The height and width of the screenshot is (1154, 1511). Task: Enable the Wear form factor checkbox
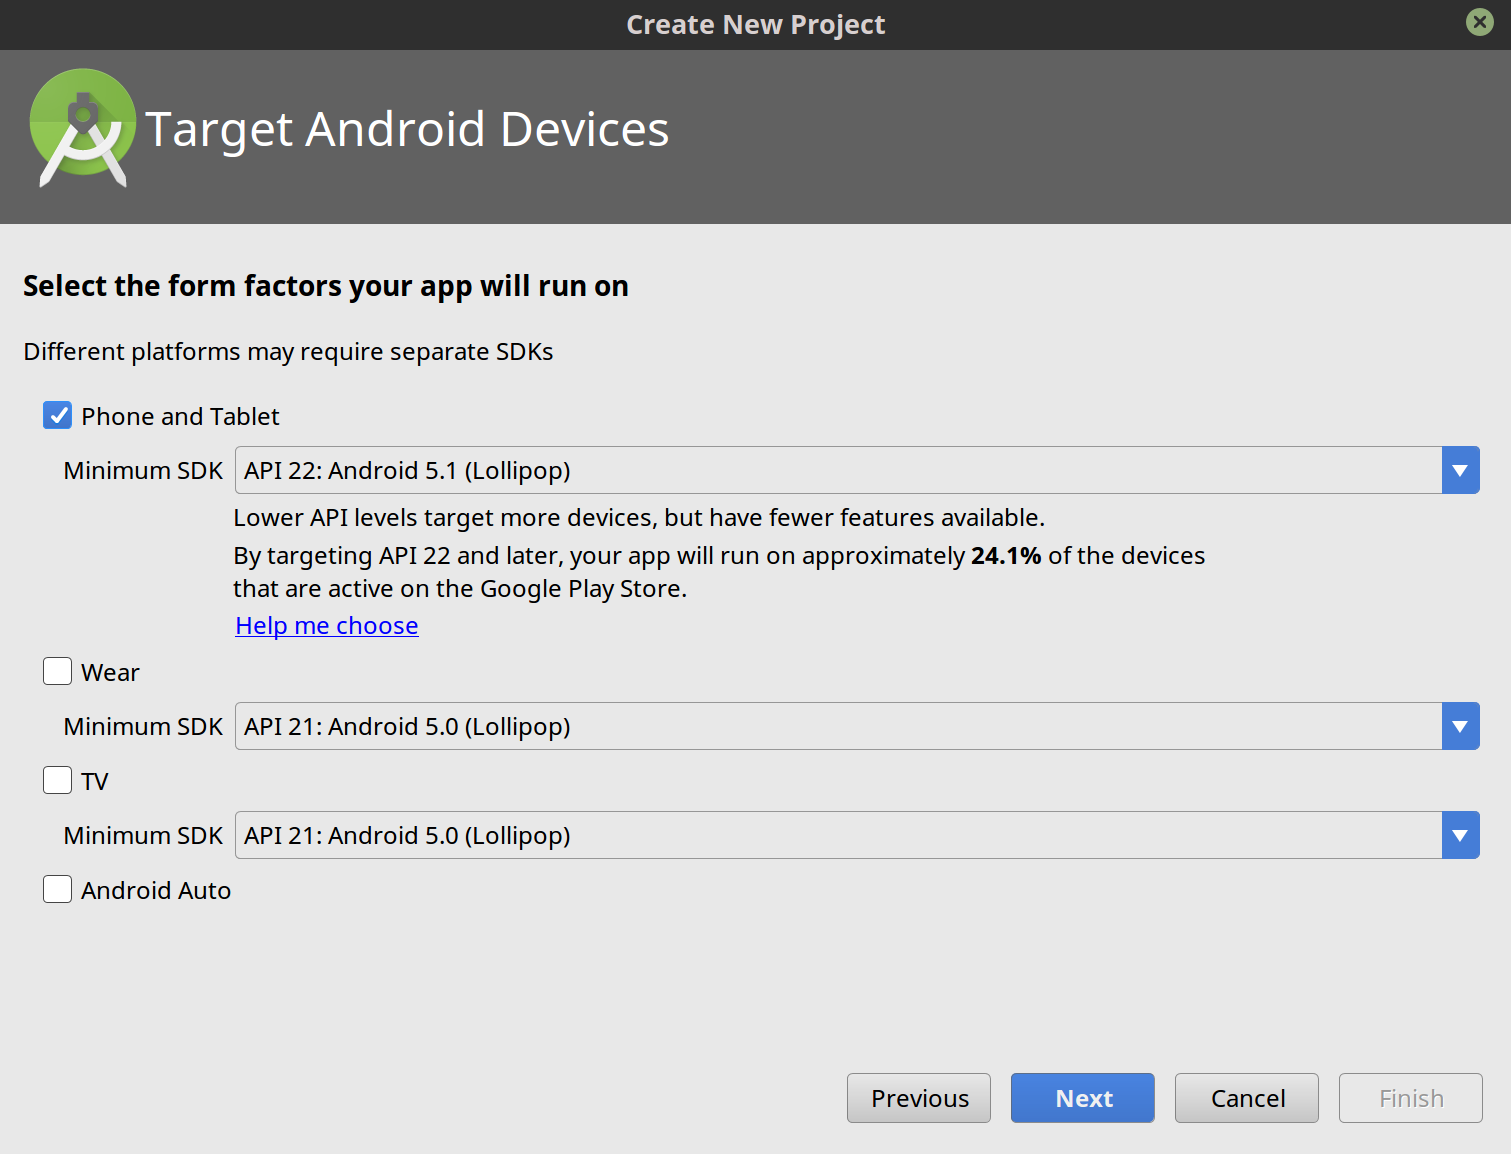[57, 671]
